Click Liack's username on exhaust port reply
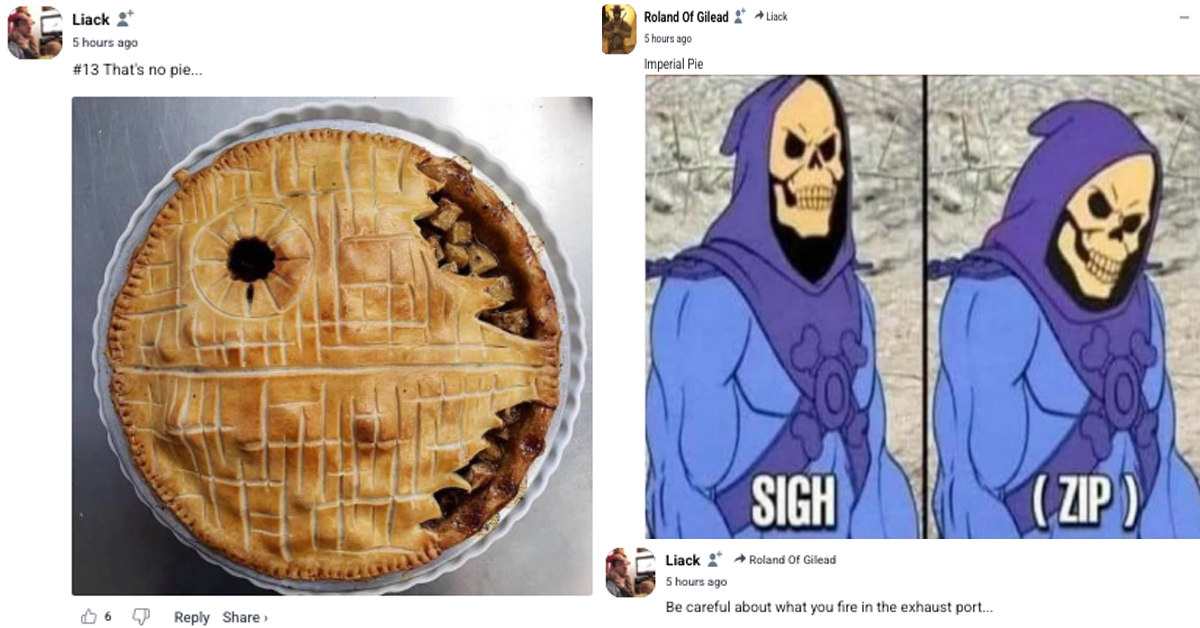This screenshot has width=1200, height=628. coord(683,559)
